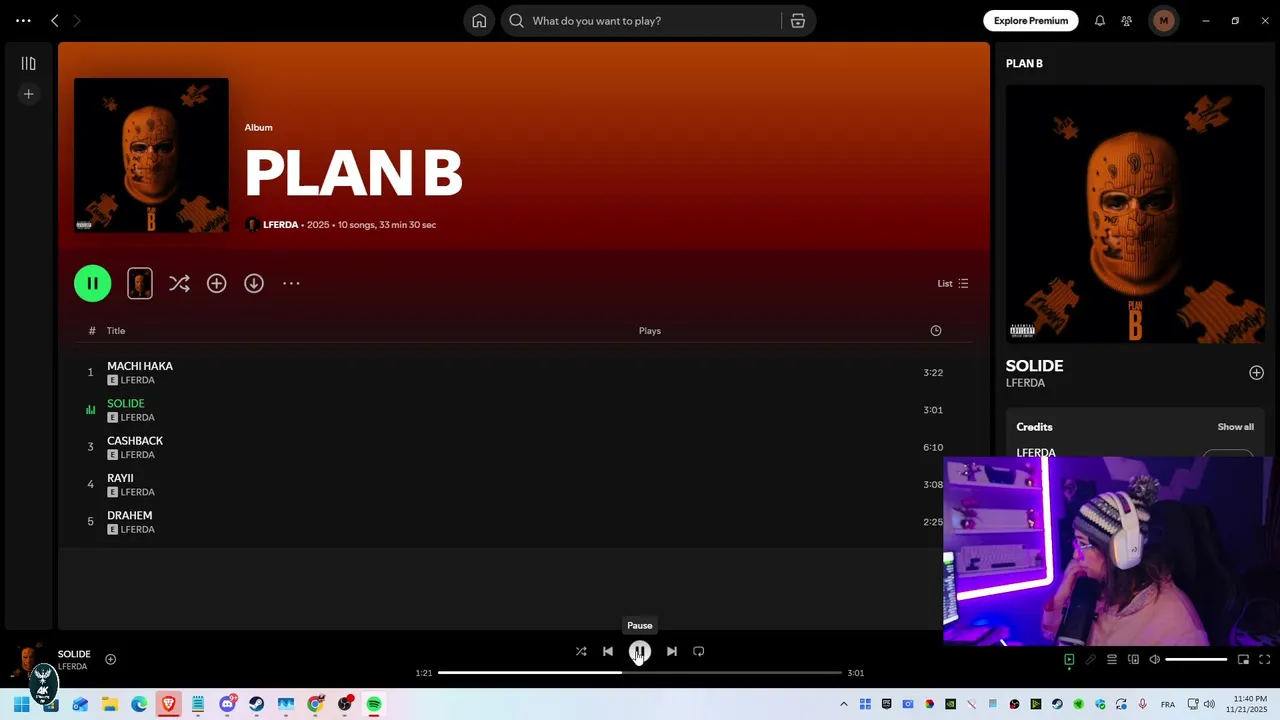
Task: Toggle shuffle in the player controls
Action: point(581,651)
